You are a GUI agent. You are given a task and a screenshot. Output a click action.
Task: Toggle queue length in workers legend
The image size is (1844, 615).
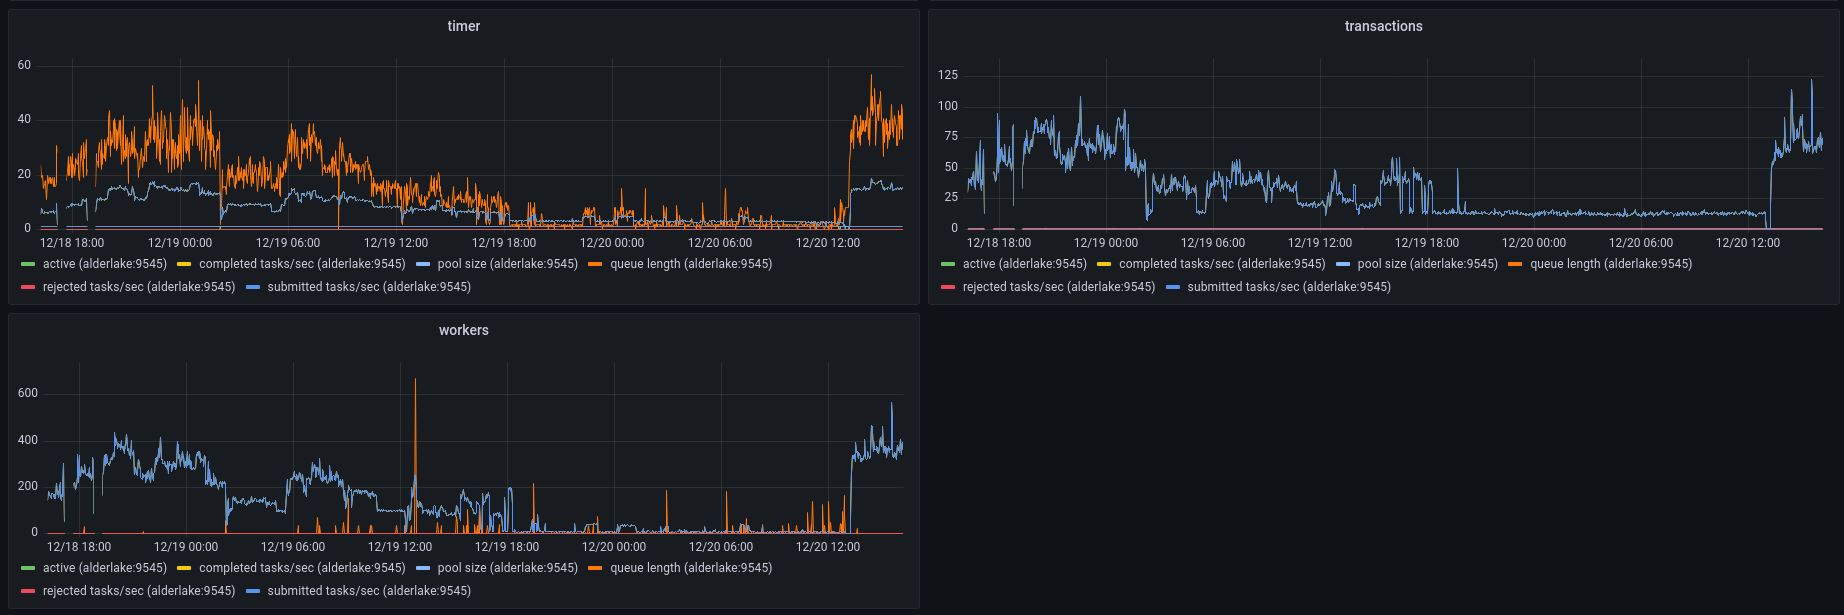(x=691, y=568)
